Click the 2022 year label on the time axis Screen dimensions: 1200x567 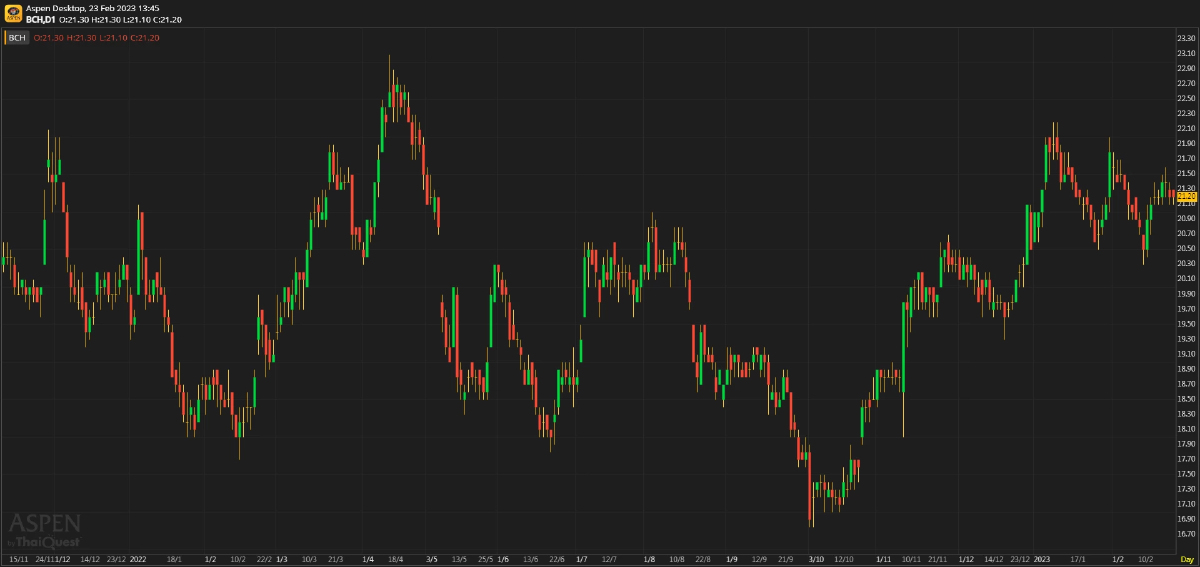tap(138, 559)
